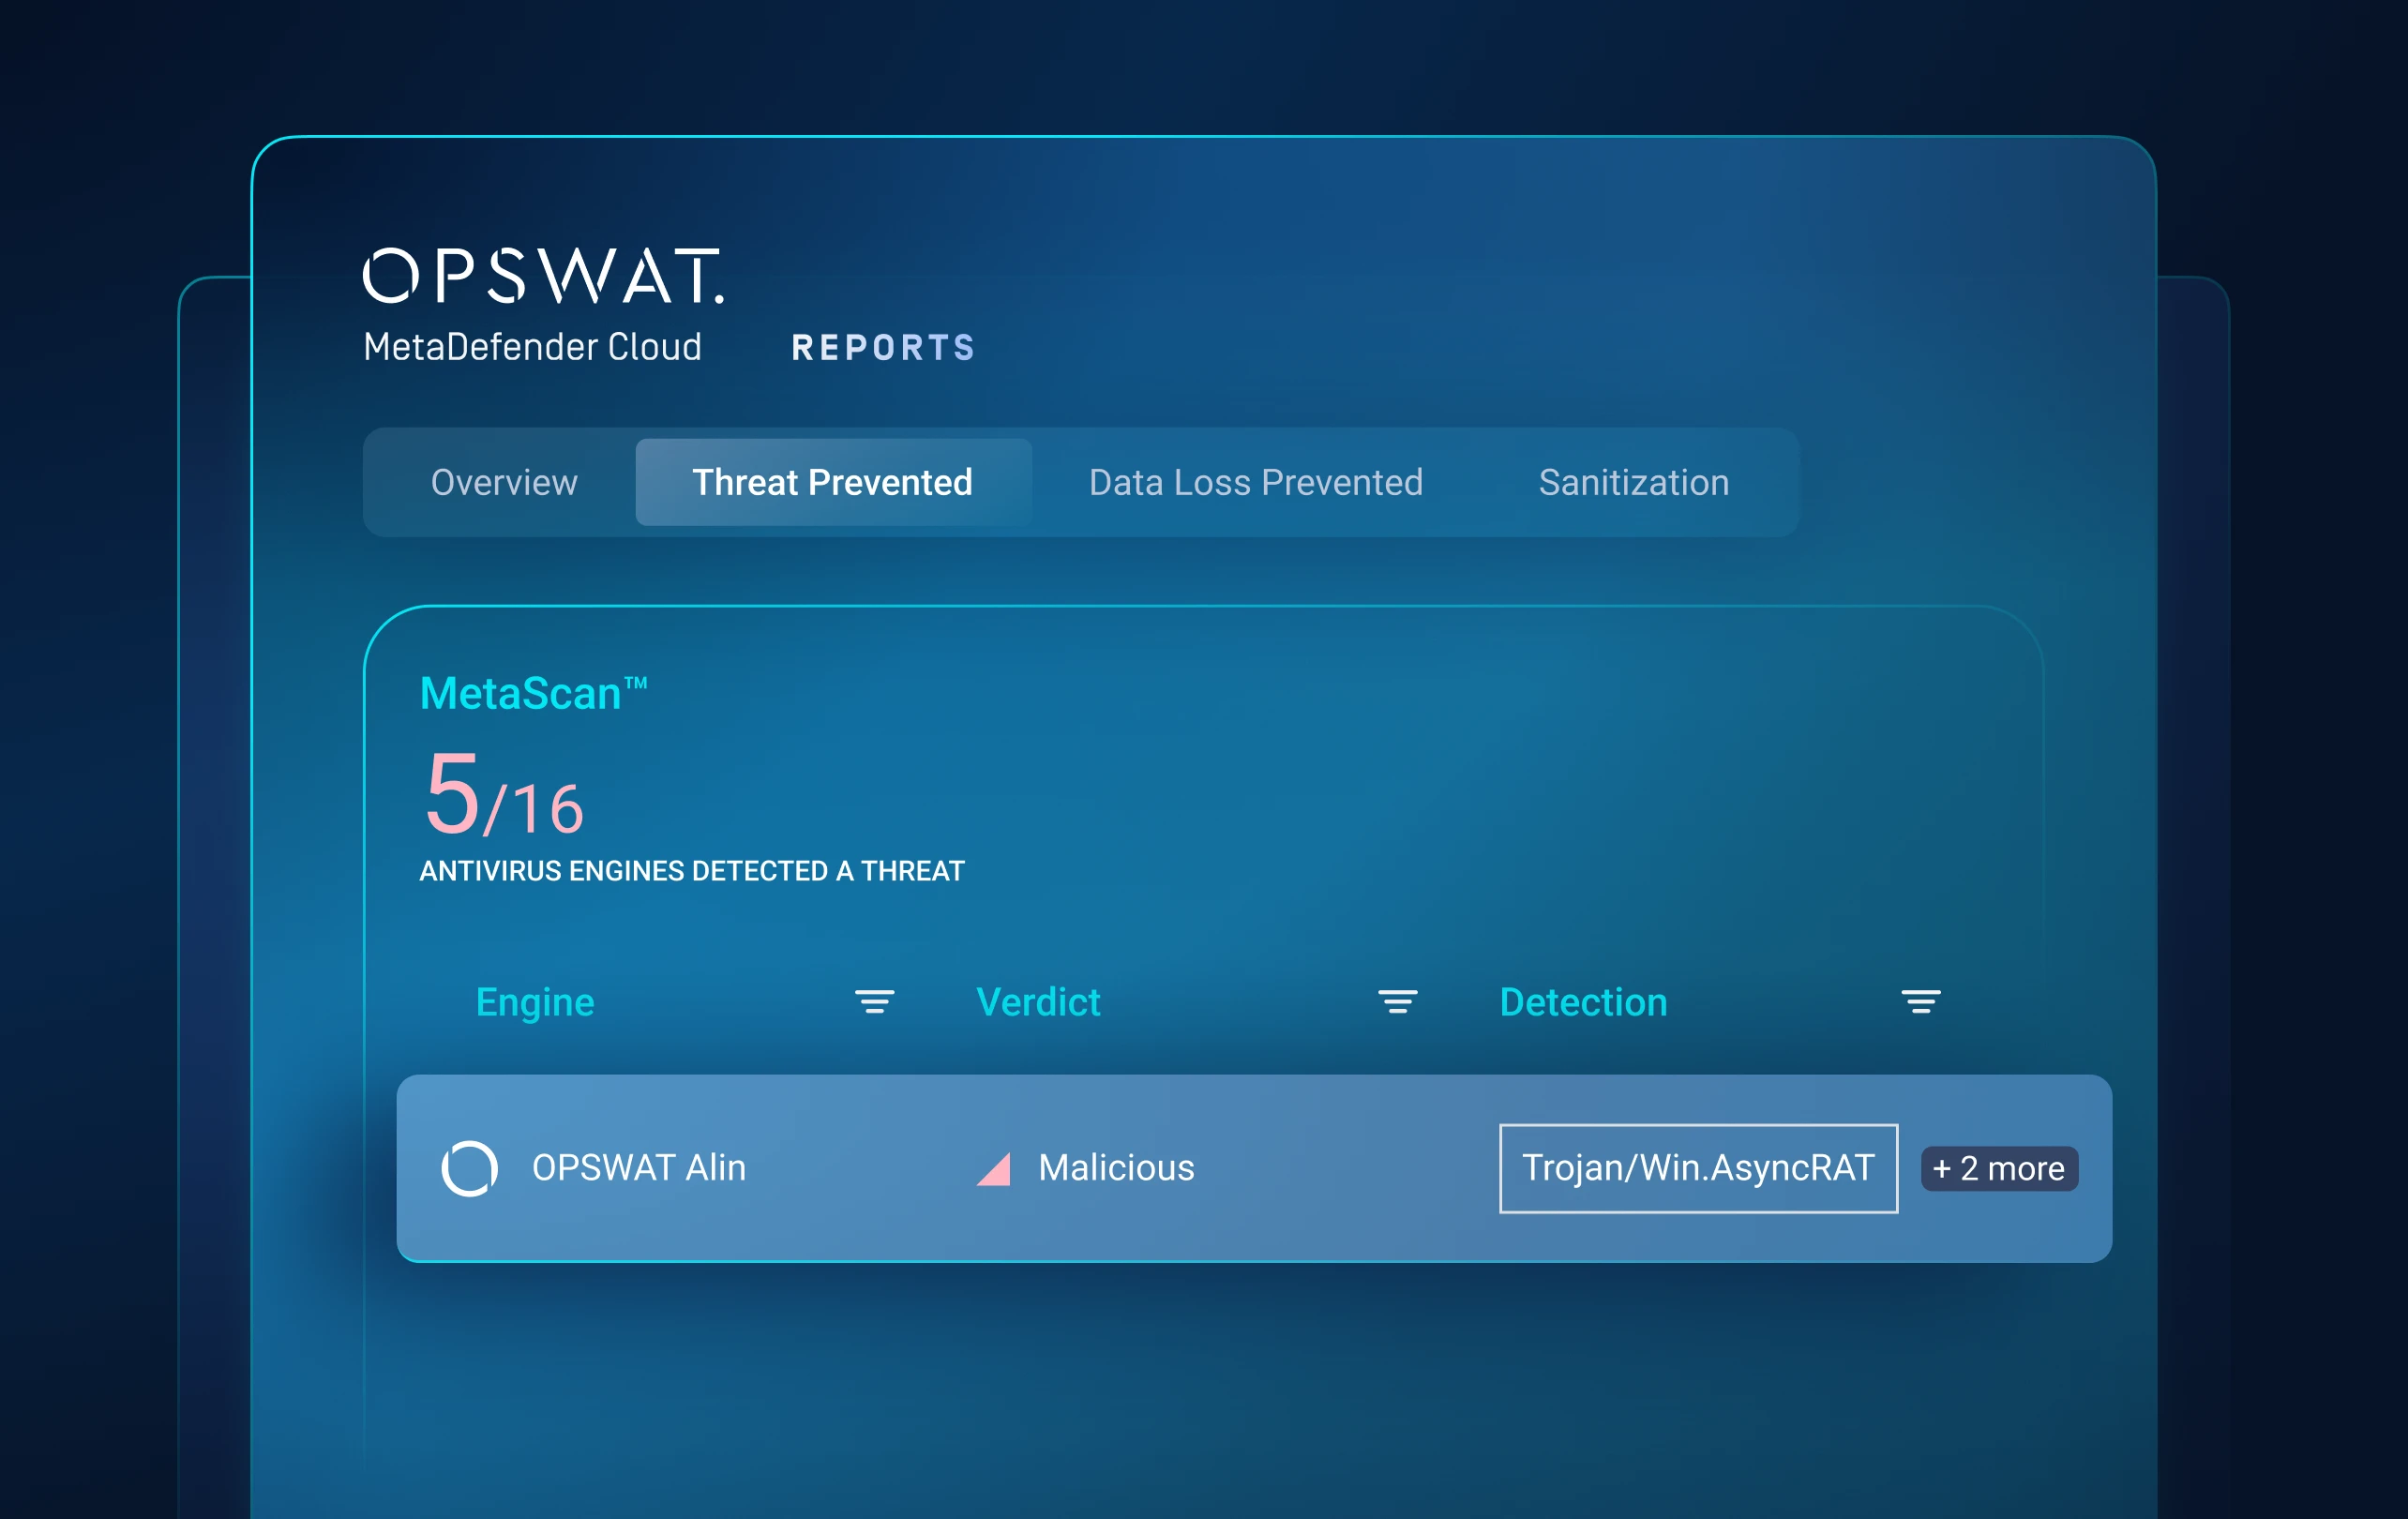Open the Verdict column filter
Screen dimensions: 2408x1519
click(1397, 1002)
